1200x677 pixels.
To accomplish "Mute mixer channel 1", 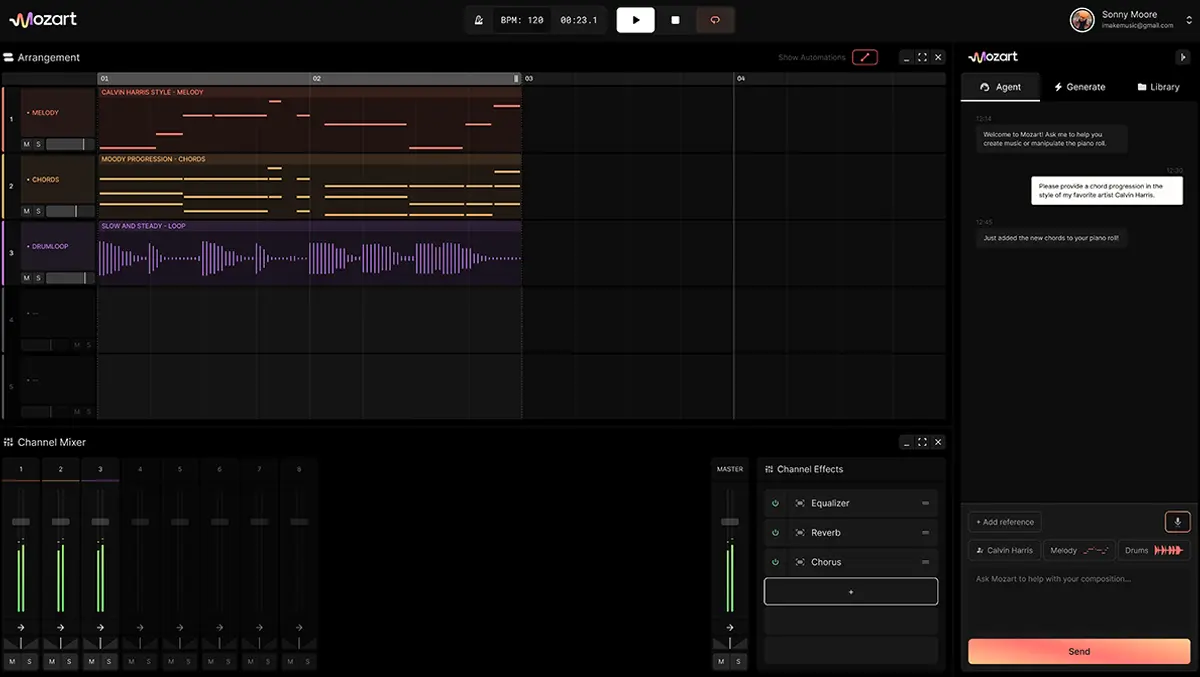I will [12, 662].
